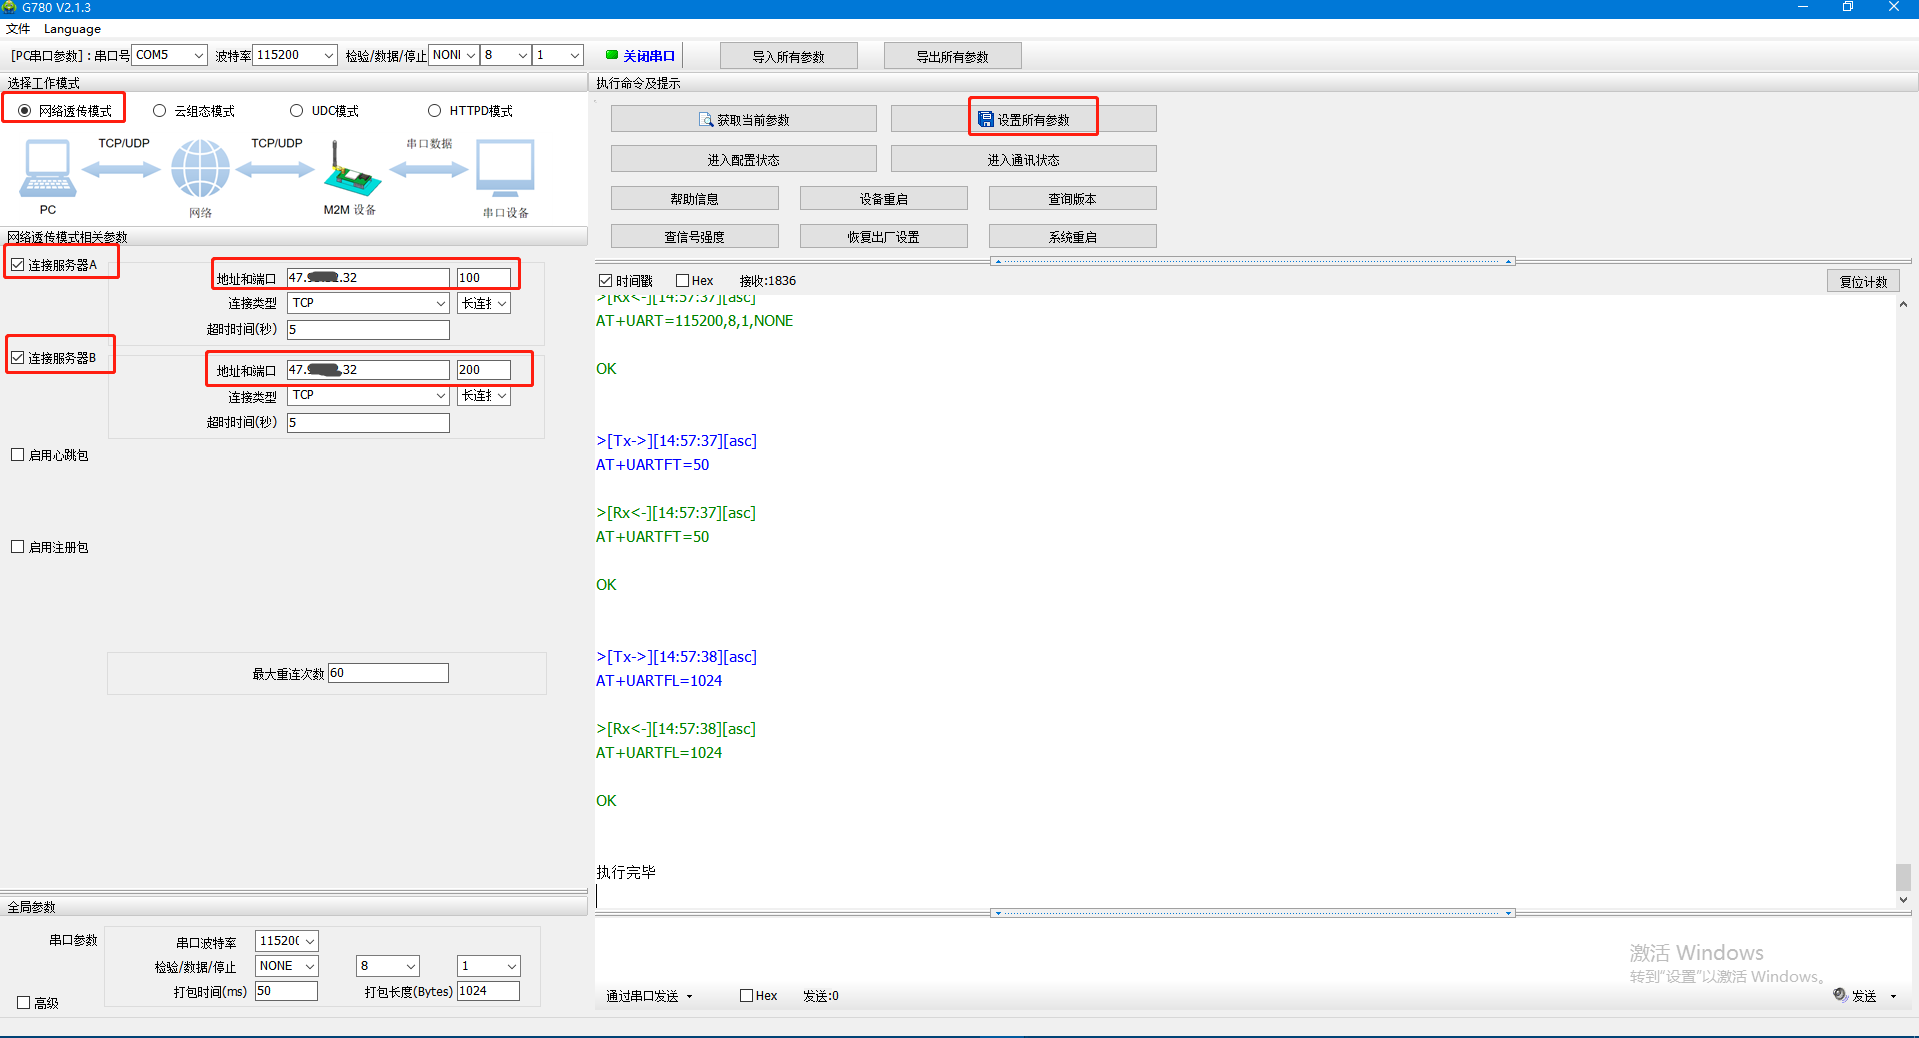Screen dimensions: 1919x1038
Task: Toggle the Hex checkbox beside 时间戳
Action: (x=683, y=281)
